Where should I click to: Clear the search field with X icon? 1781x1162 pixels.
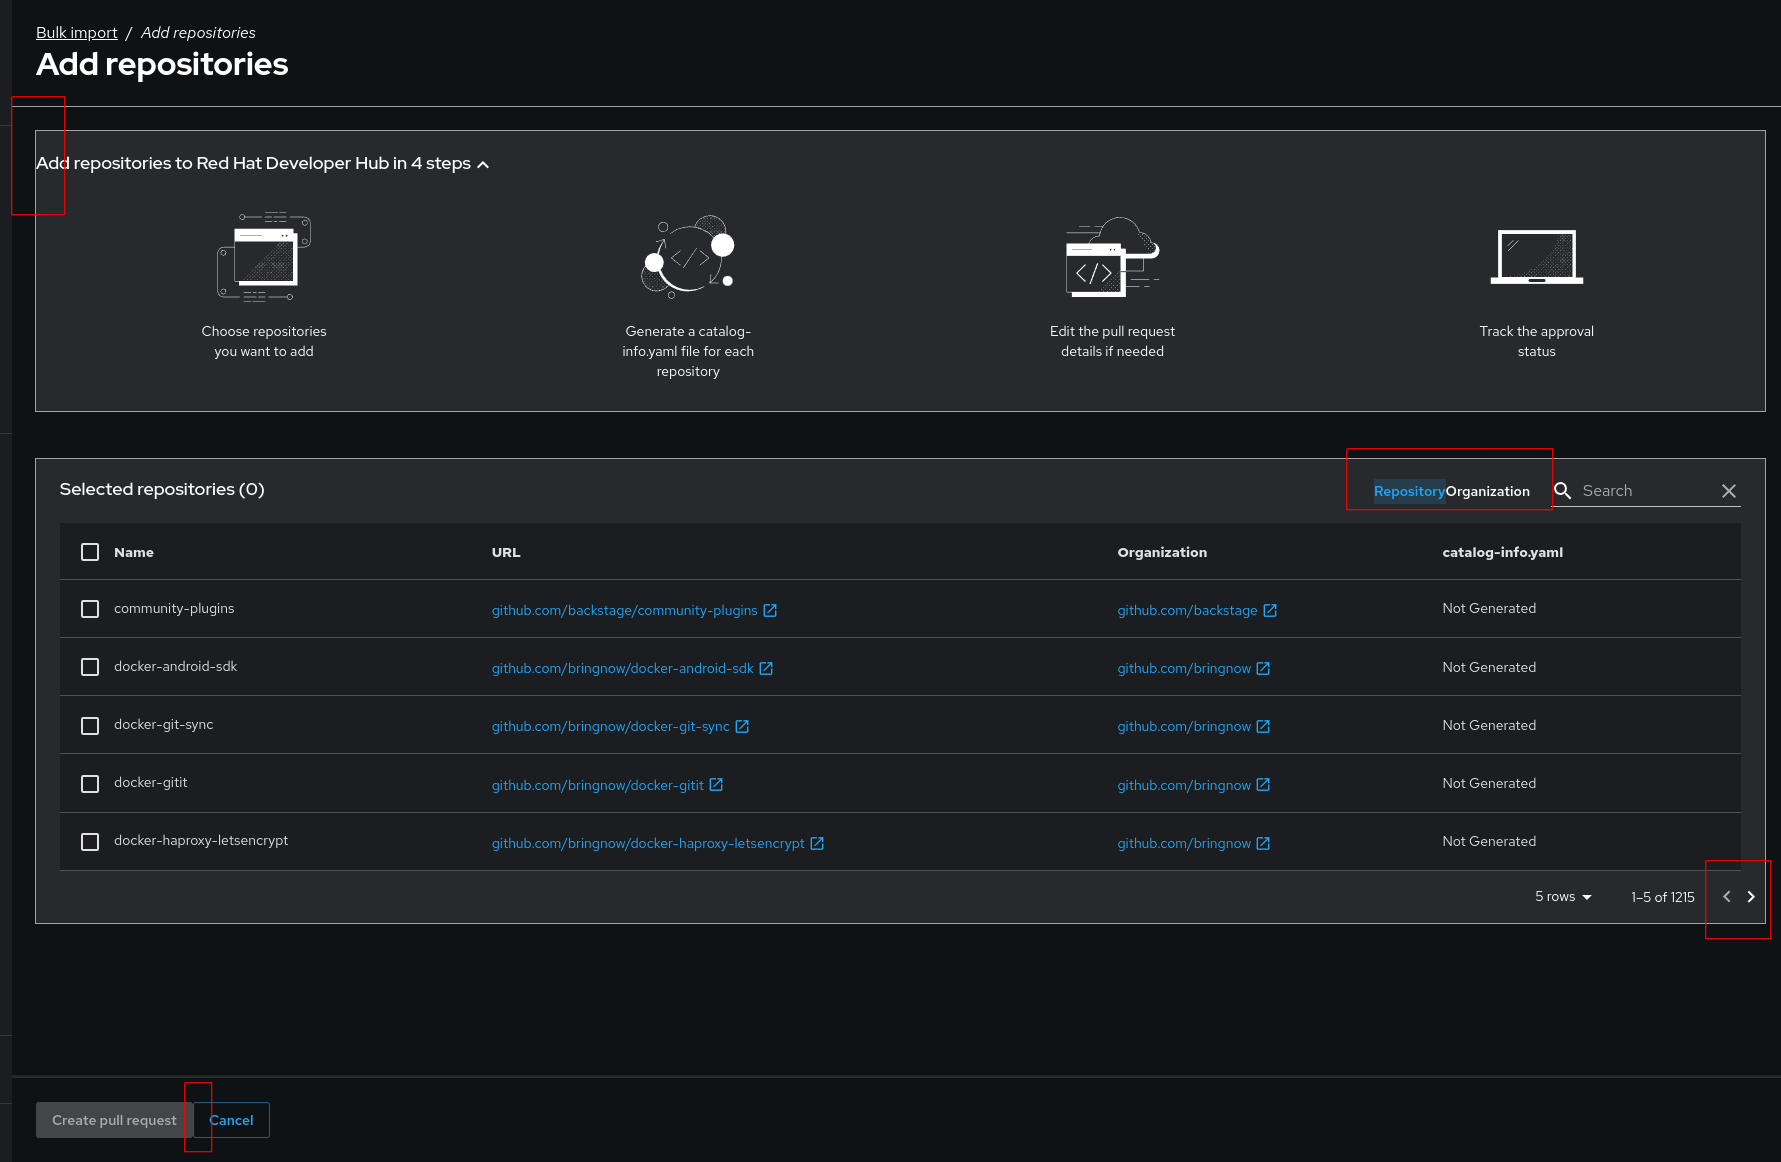(1728, 491)
